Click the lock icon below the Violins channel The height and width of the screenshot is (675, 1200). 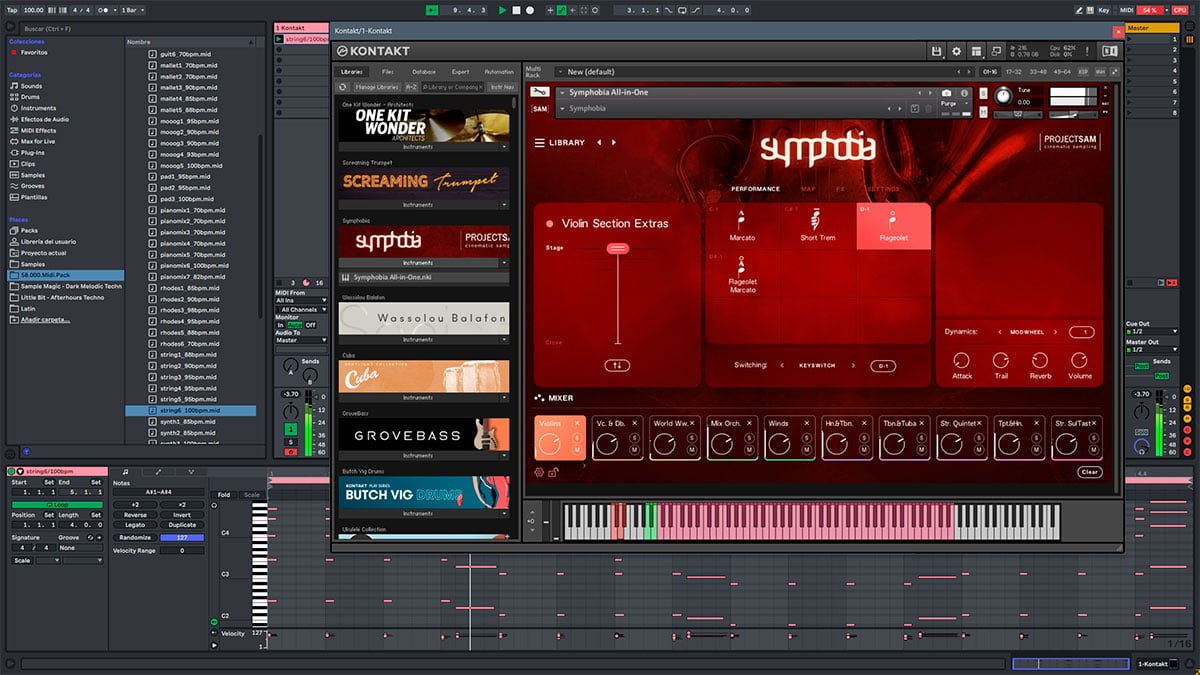[553, 472]
